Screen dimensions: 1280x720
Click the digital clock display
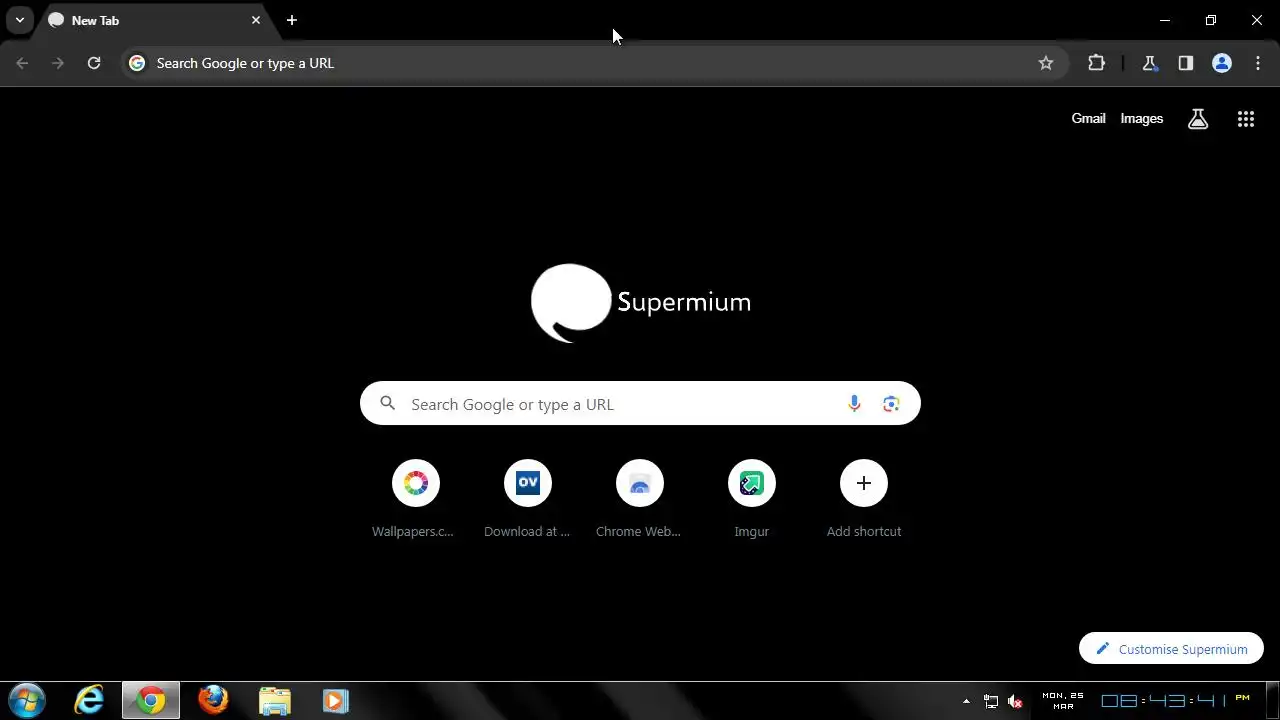click(1176, 701)
